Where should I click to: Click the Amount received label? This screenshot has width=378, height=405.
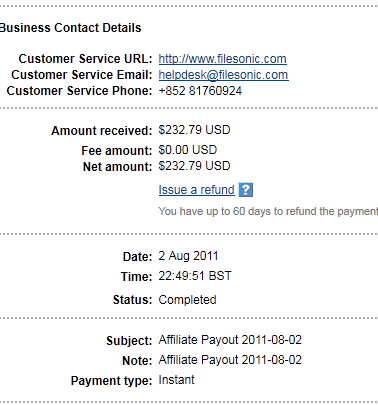coord(102,131)
